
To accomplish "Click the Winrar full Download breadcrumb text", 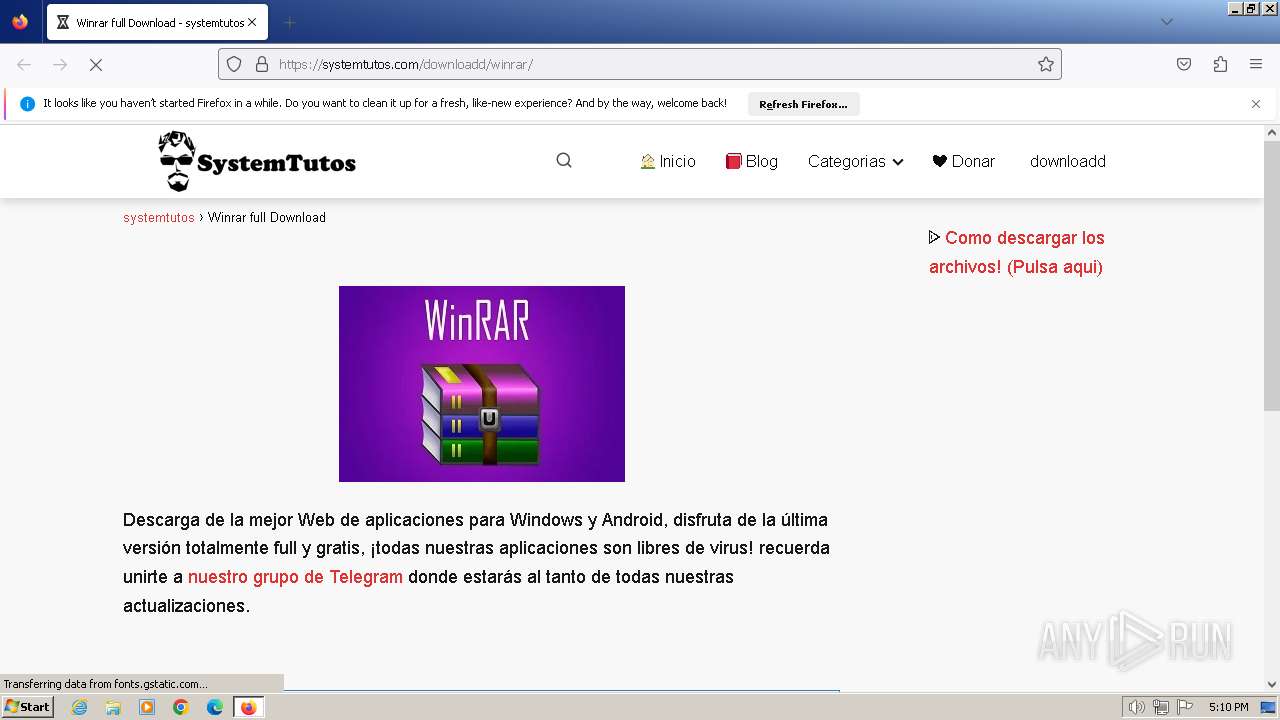I will pos(267,217).
